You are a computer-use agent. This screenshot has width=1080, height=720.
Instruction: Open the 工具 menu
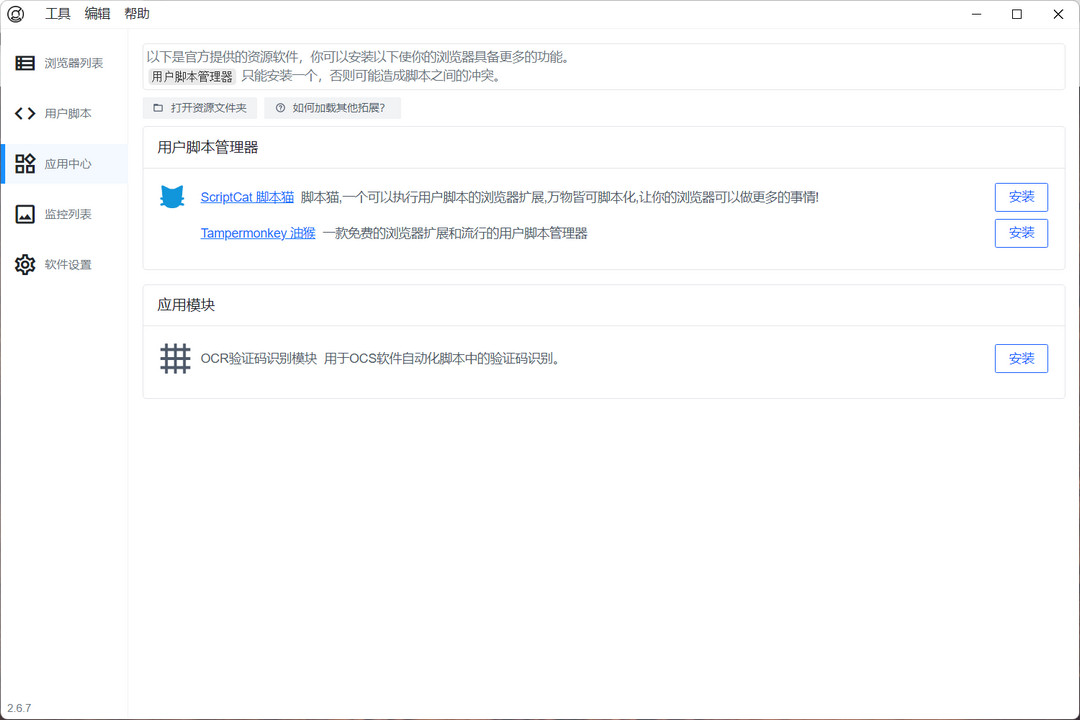58,14
